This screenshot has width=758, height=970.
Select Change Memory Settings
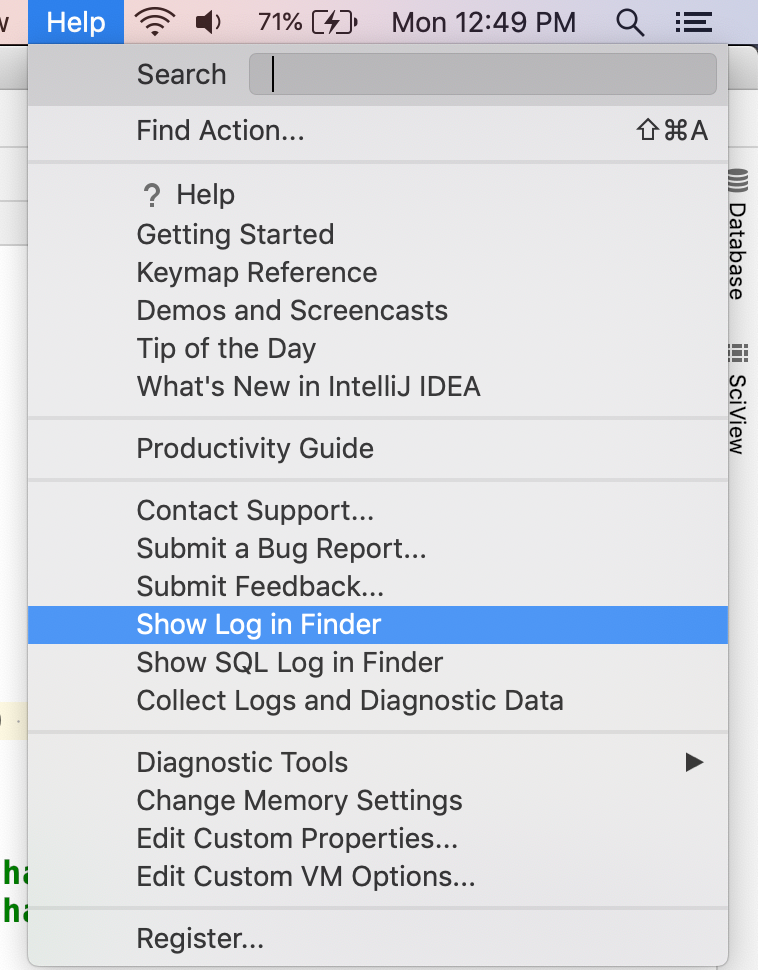[299, 801]
